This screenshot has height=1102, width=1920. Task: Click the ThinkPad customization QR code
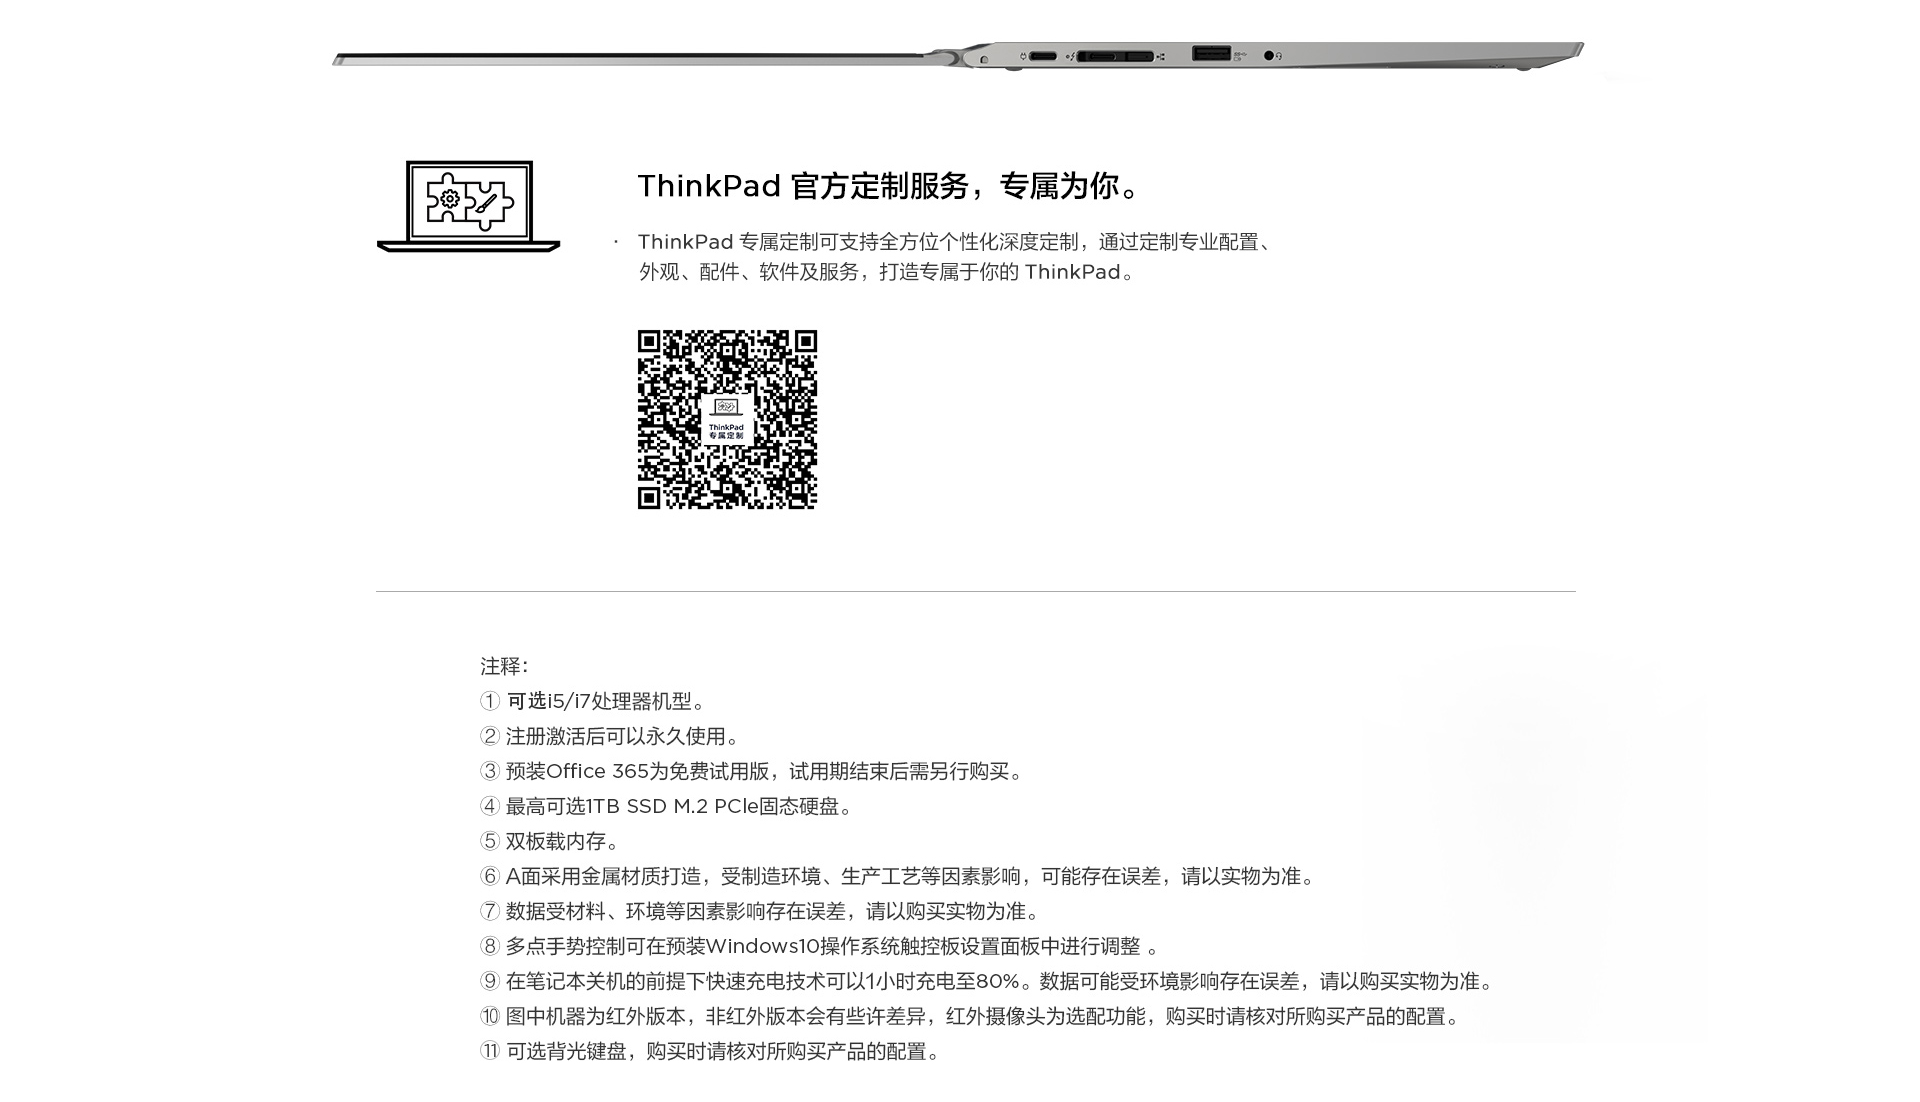coord(727,419)
